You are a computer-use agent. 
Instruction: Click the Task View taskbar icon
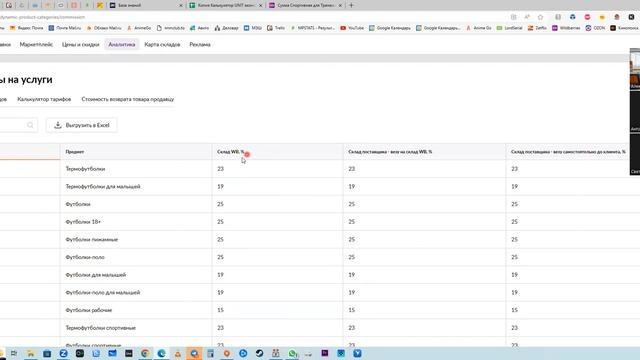14,353
